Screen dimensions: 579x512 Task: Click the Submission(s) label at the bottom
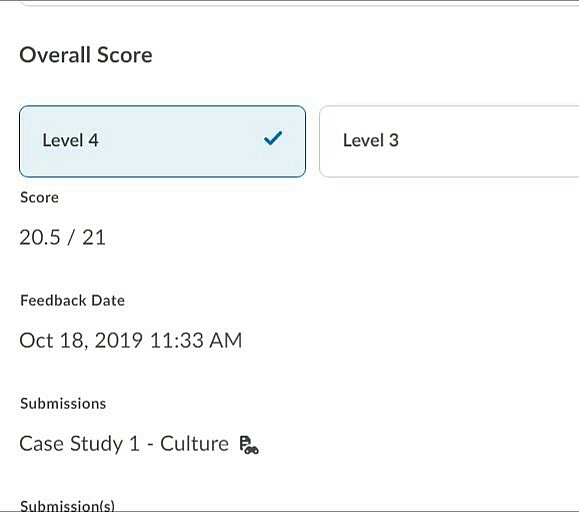point(67,505)
